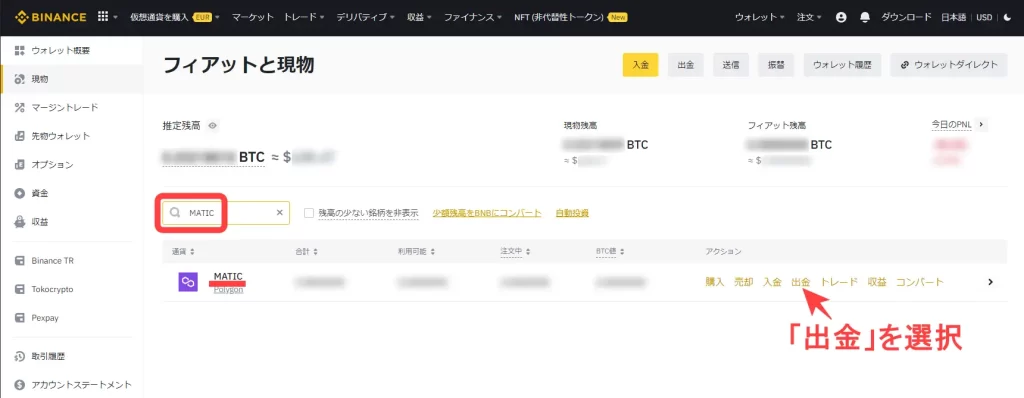1024x398 pixels.
Task: Sort by 注文中 column header
Action: 515,251
